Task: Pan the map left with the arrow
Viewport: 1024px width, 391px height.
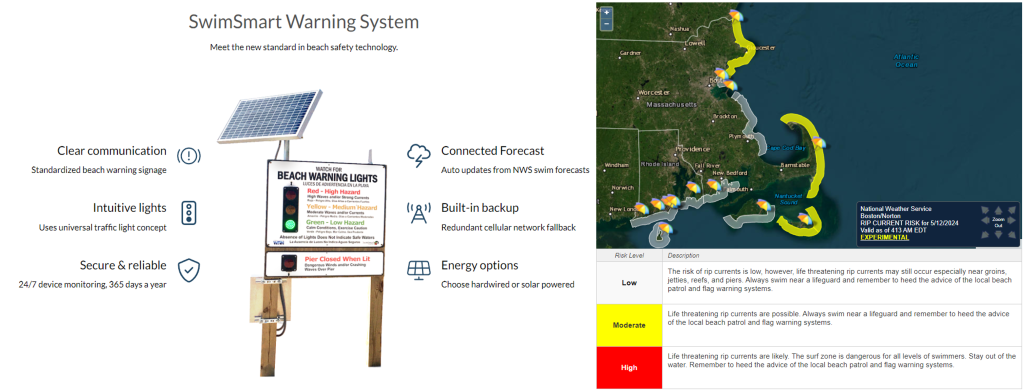Action: (985, 220)
